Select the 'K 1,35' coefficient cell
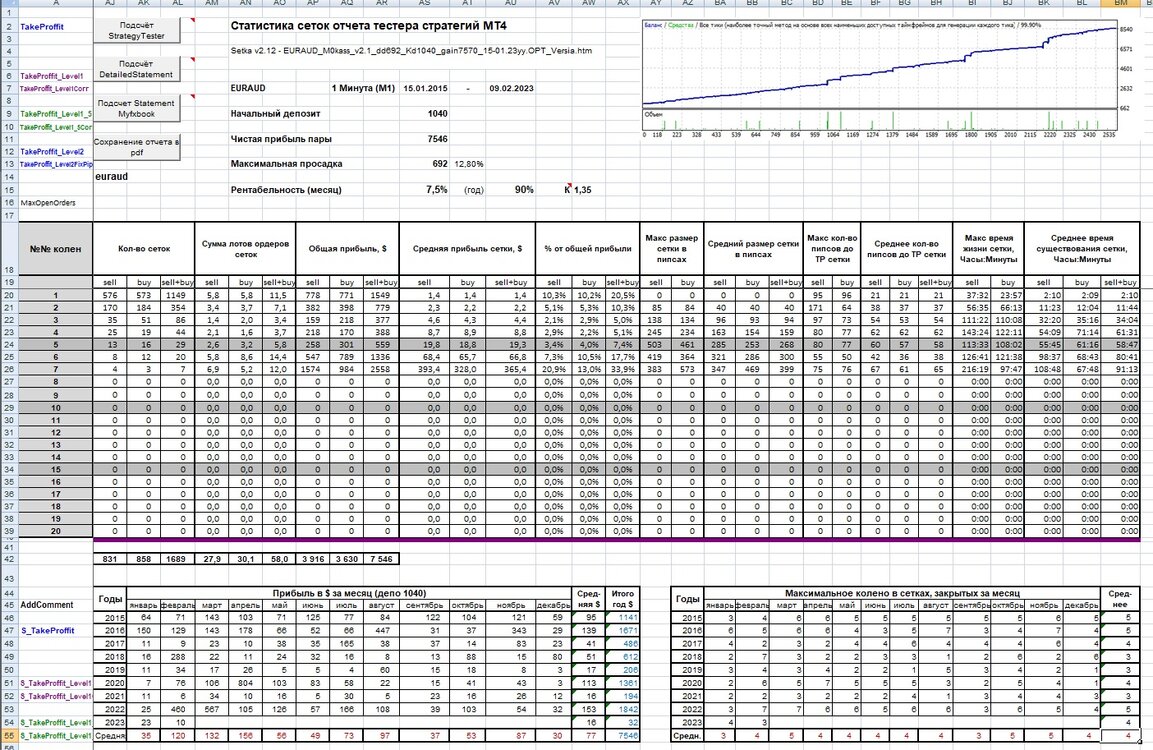The height and width of the screenshot is (750, 1153). coord(578,190)
